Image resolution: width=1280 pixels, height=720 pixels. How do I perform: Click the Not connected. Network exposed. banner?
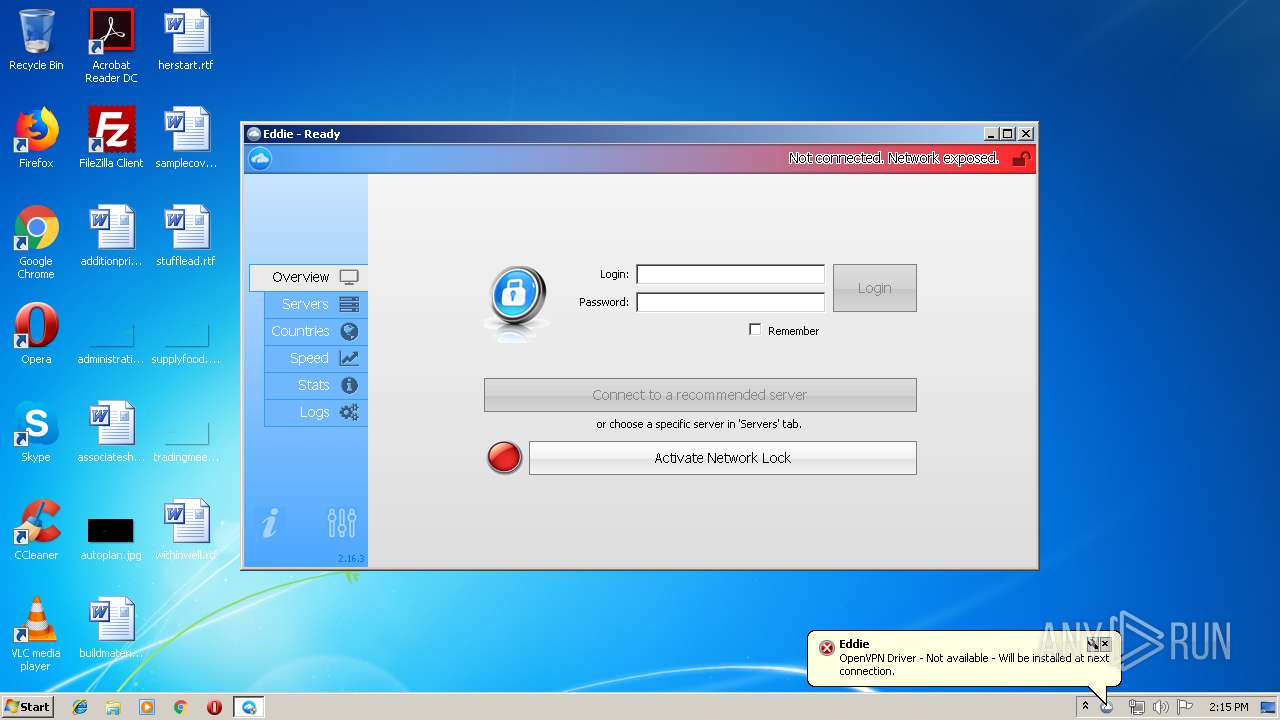pos(893,158)
